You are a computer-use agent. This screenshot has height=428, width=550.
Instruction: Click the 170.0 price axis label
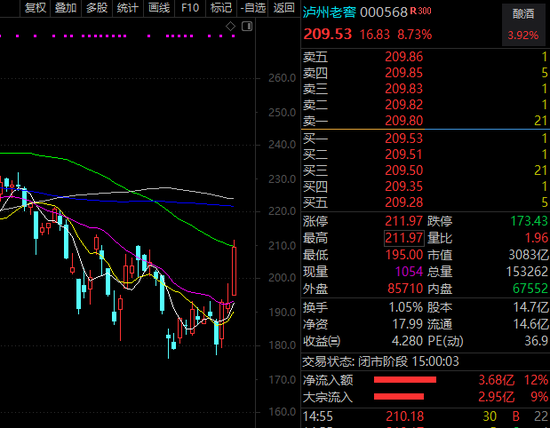(282, 380)
